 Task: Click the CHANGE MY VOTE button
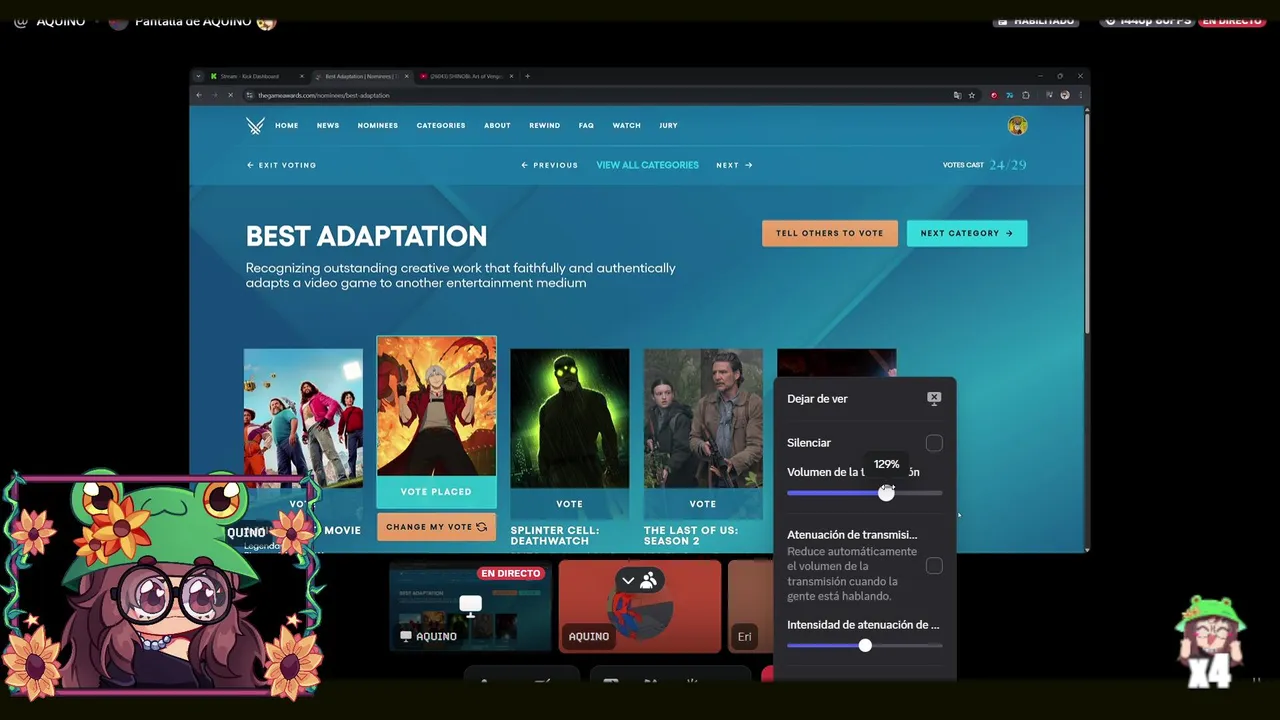436,527
